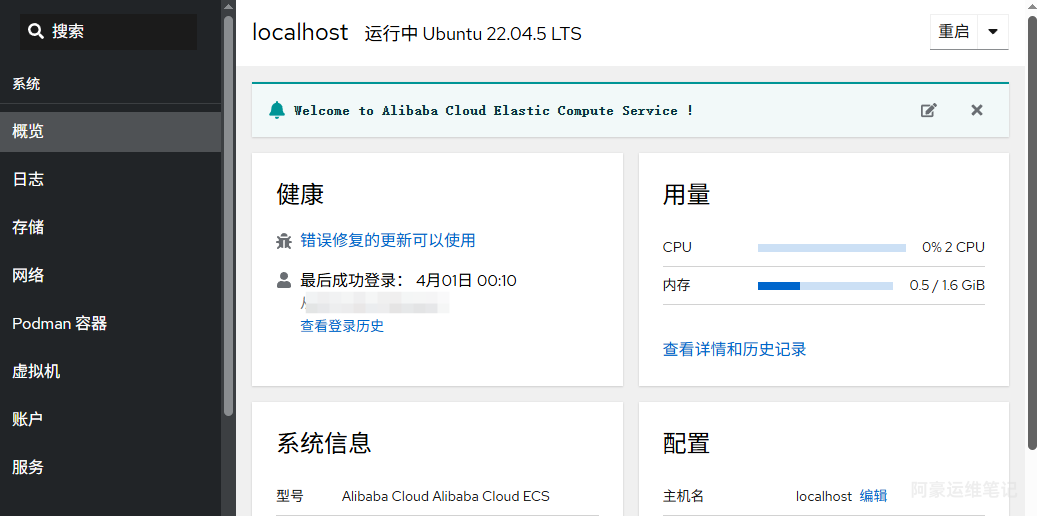Edit the welcome banner with pencil icon
The image size is (1037, 516).
[x=929, y=110]
